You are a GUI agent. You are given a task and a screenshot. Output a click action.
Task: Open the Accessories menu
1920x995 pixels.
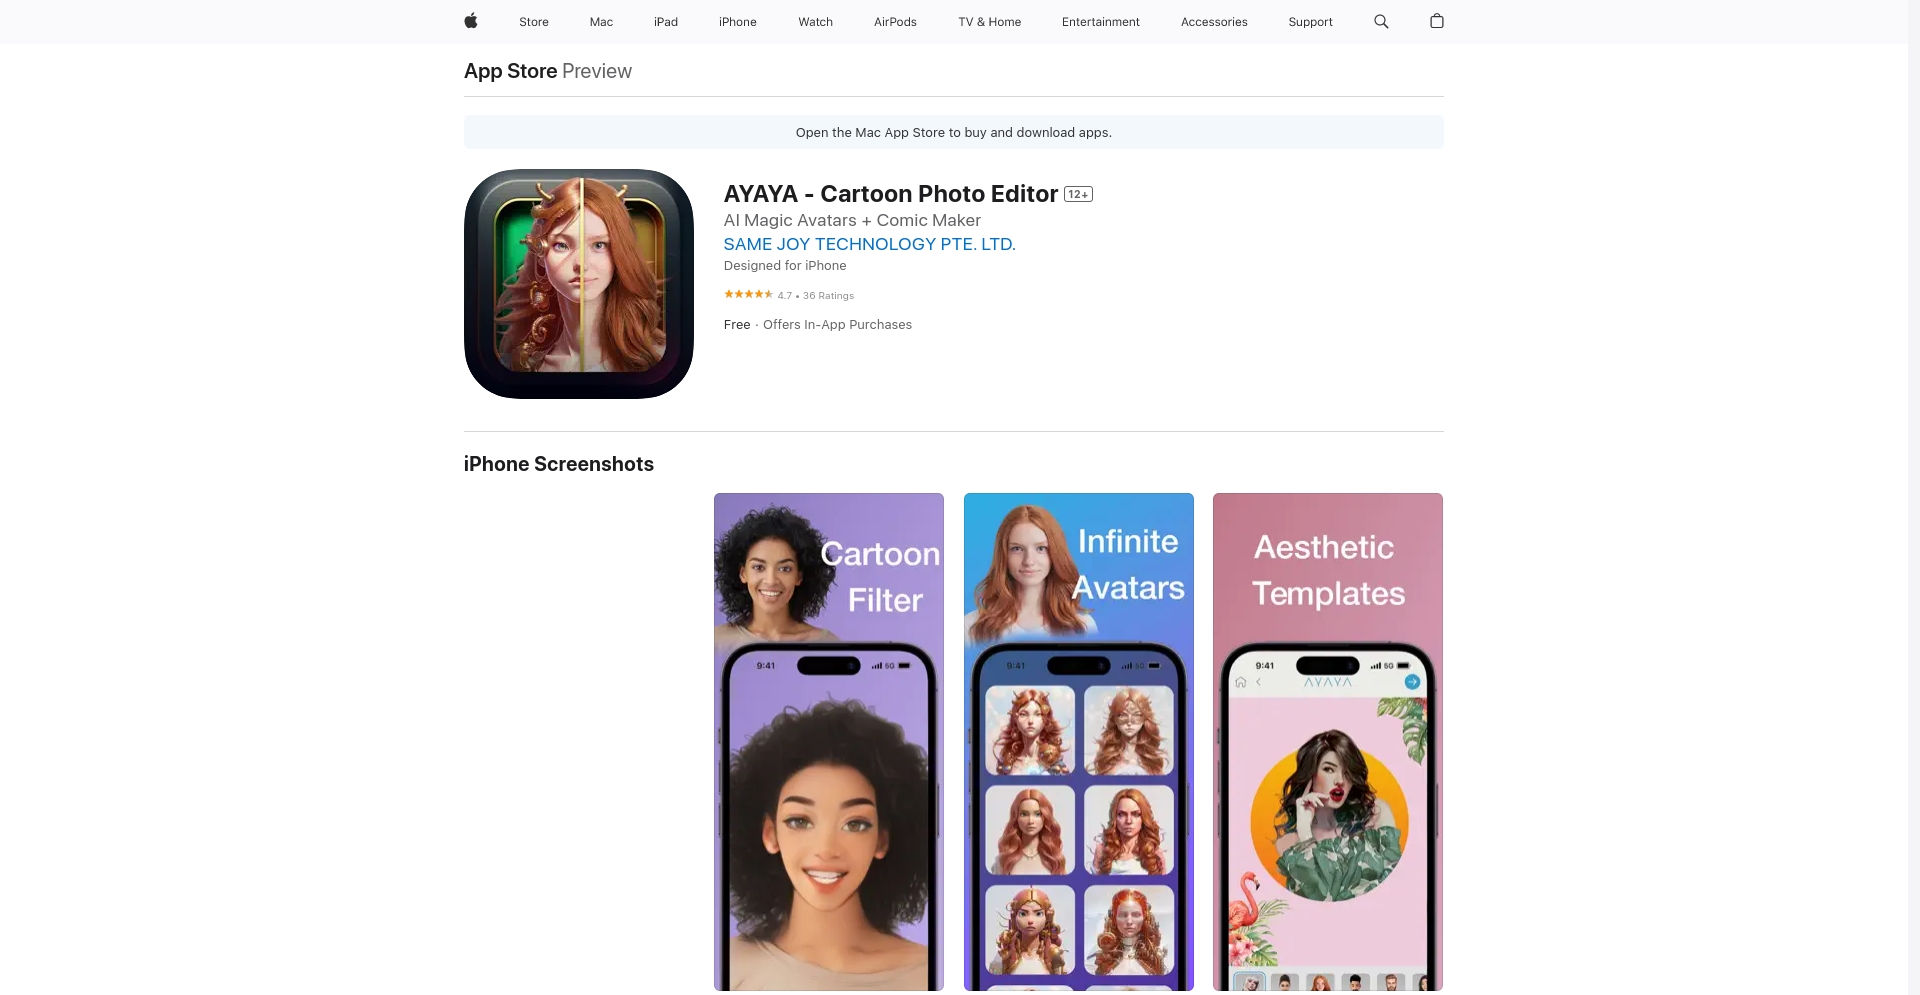(1214, 22)
